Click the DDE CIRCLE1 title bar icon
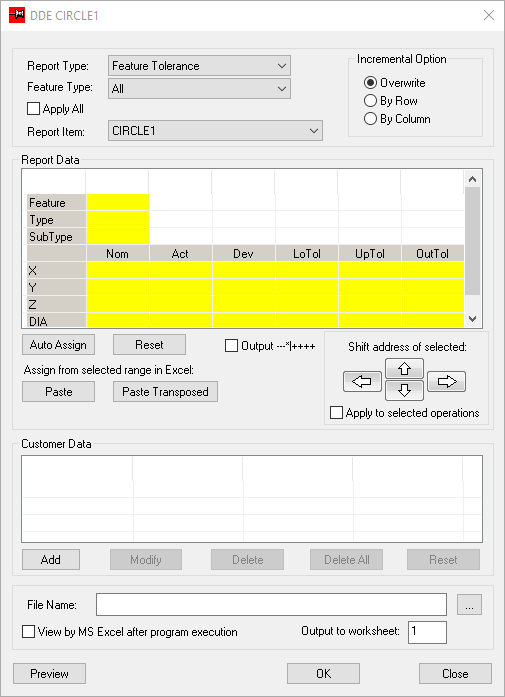This screenshot has height=697, width=505. [x=17, y=15]
